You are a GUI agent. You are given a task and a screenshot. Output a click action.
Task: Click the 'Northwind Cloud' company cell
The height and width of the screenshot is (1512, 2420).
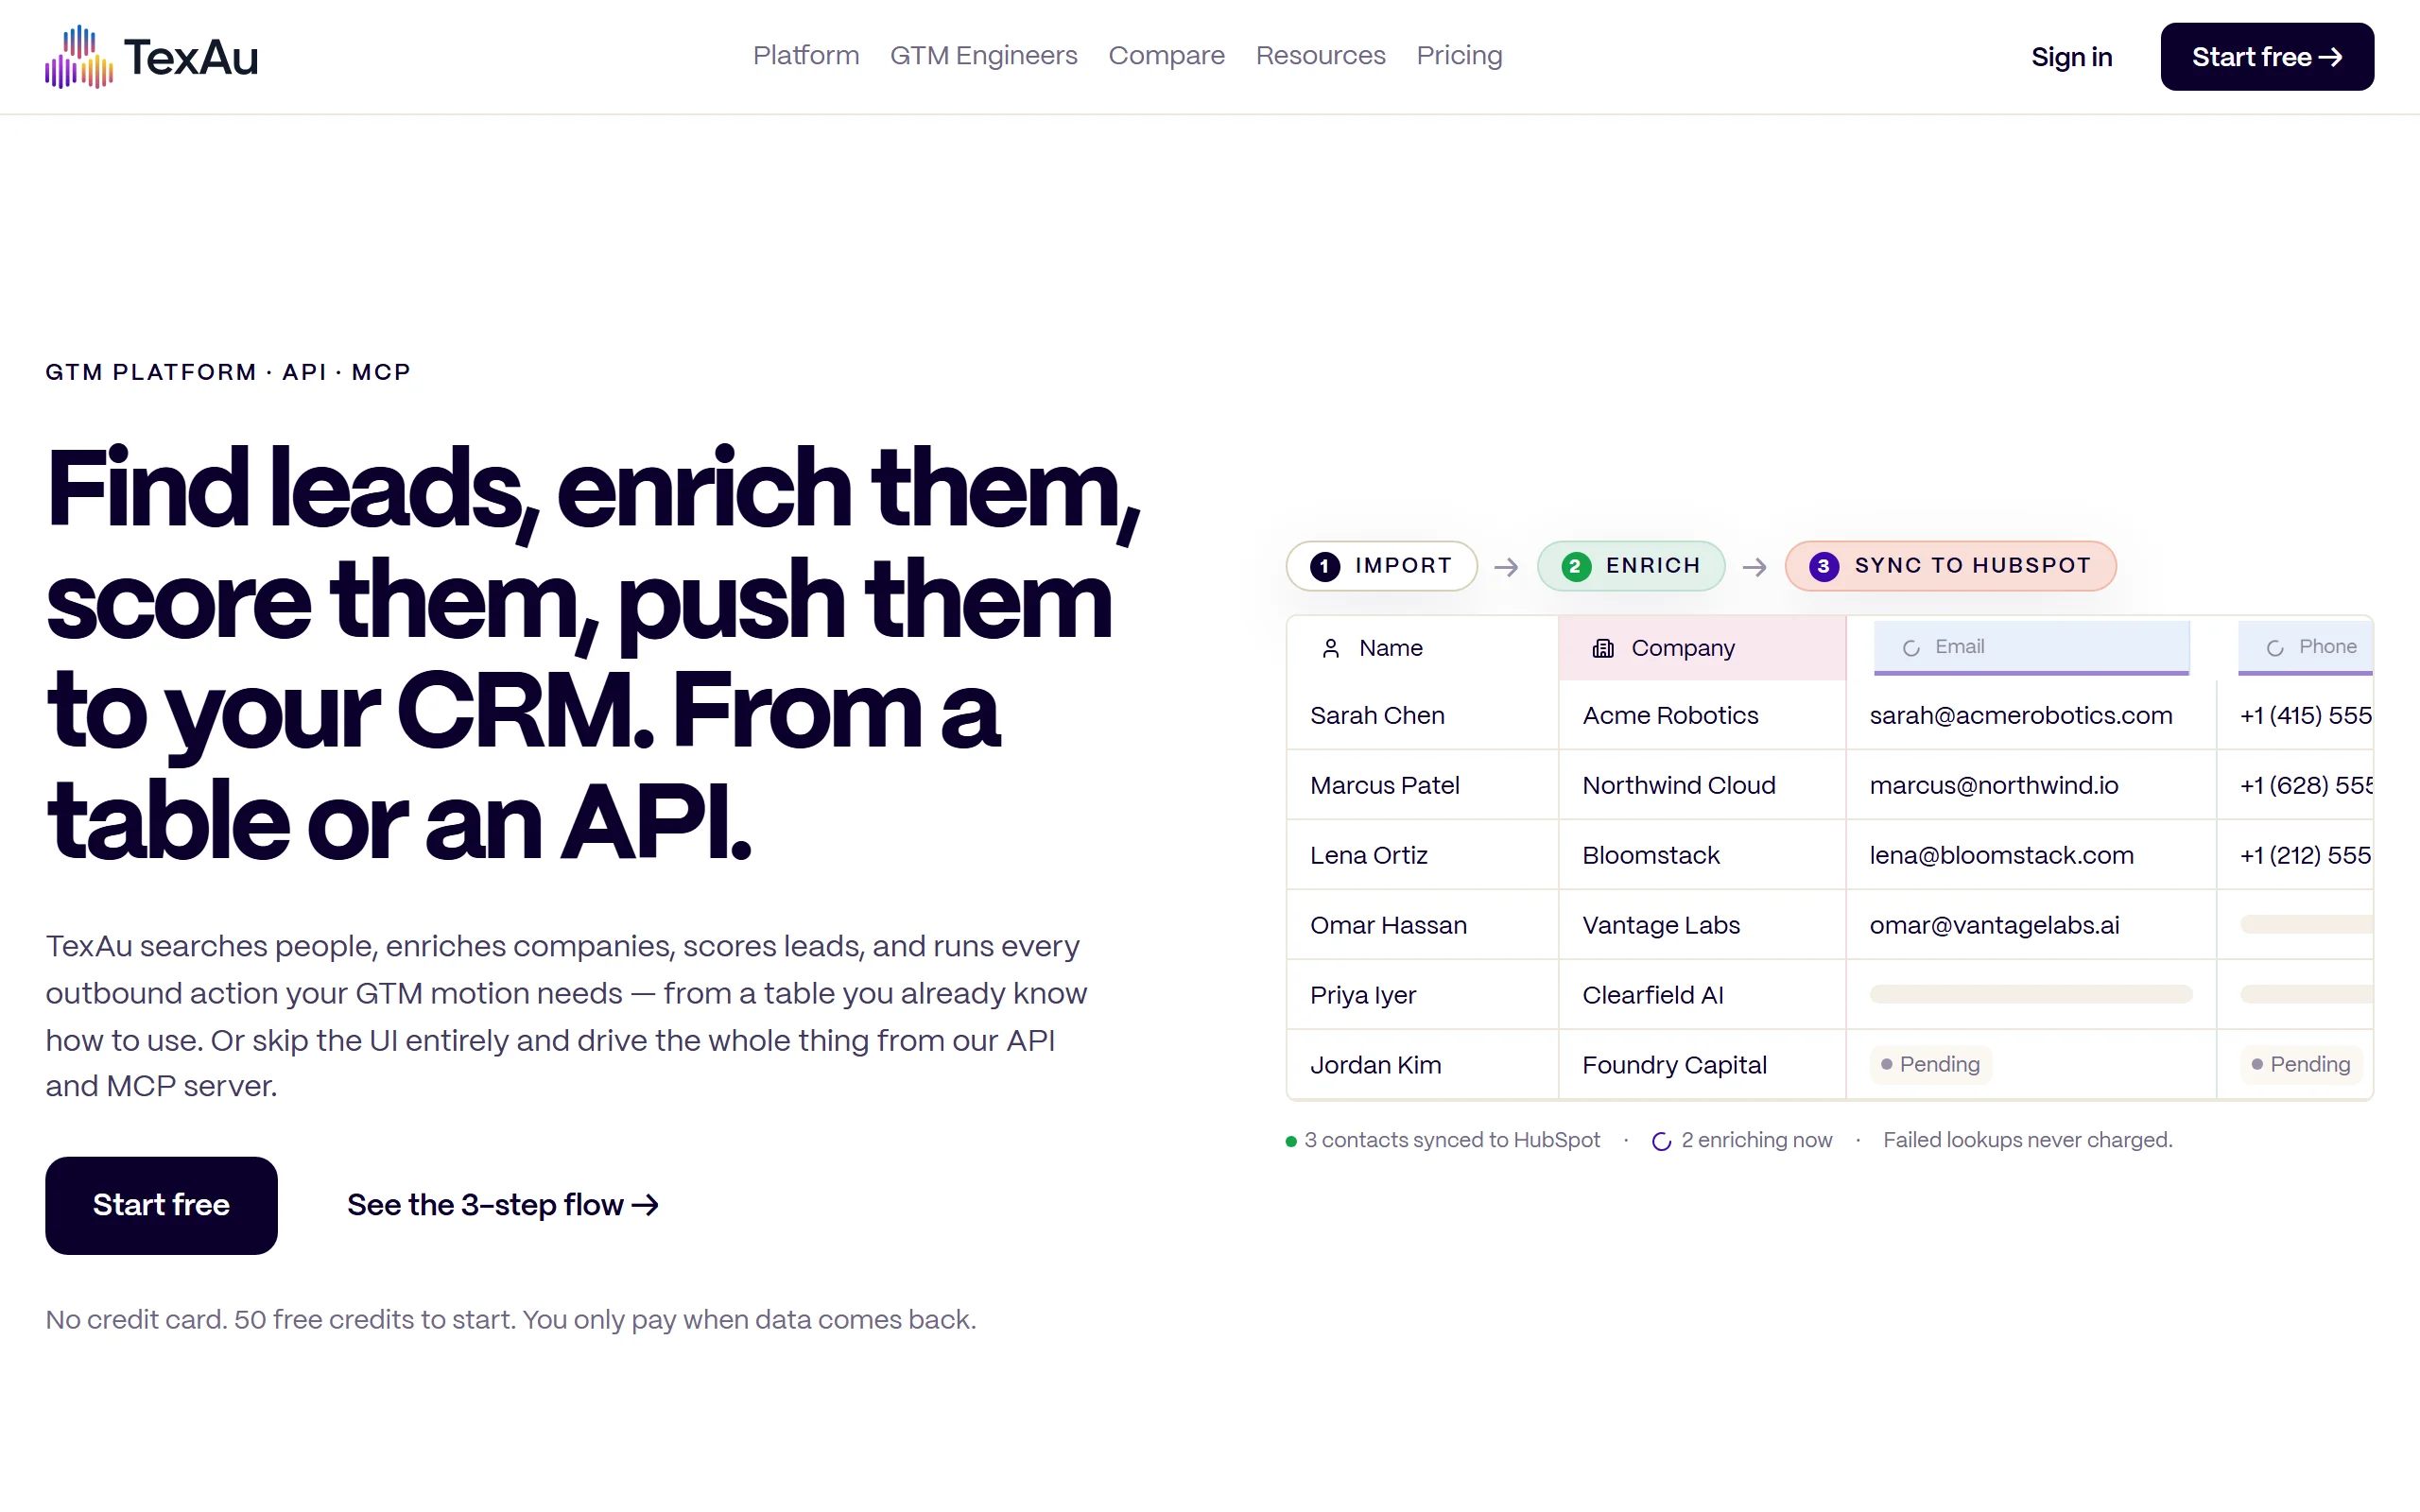(x=1702, y=785)
